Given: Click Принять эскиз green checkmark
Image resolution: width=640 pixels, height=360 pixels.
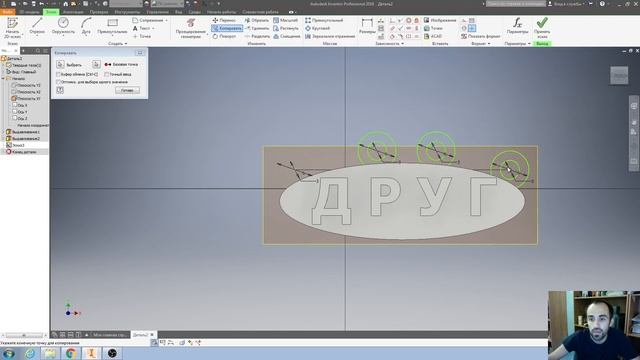Looking at the screenshot, I should [542, 28].
